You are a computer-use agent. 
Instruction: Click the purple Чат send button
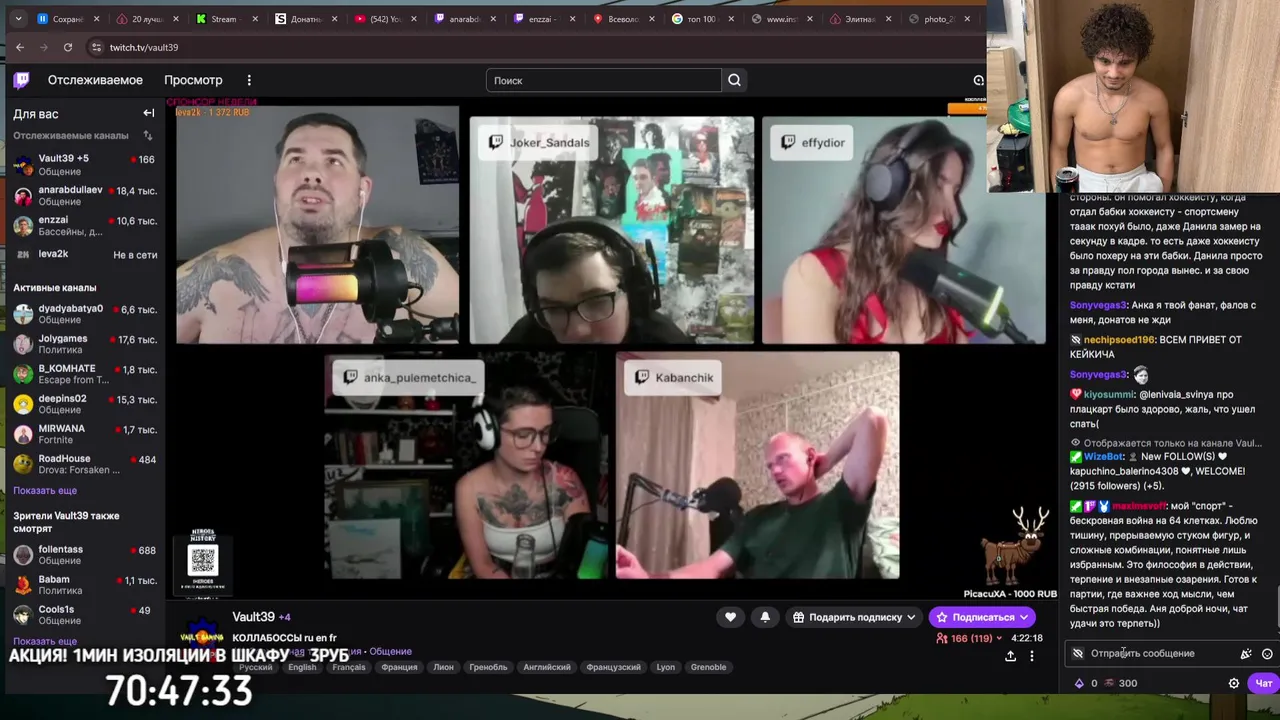pyautogui.click(x=1263, y=683)
